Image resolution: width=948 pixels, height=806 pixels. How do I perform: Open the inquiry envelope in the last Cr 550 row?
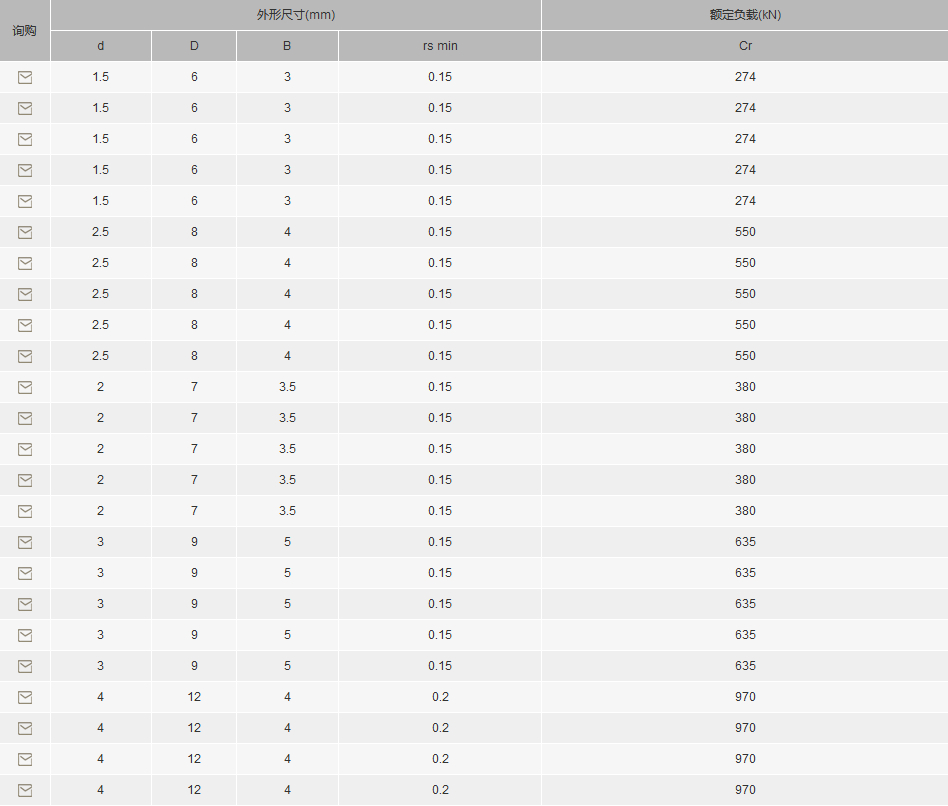25,356
